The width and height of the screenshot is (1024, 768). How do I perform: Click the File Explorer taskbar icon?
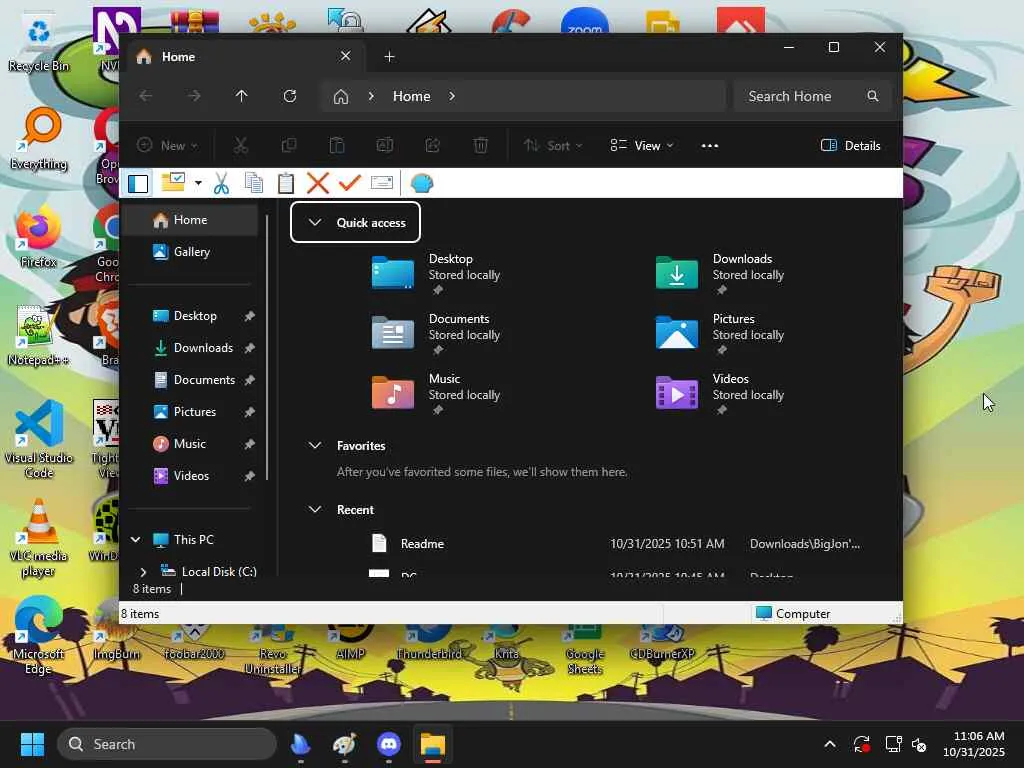(433, 744)
